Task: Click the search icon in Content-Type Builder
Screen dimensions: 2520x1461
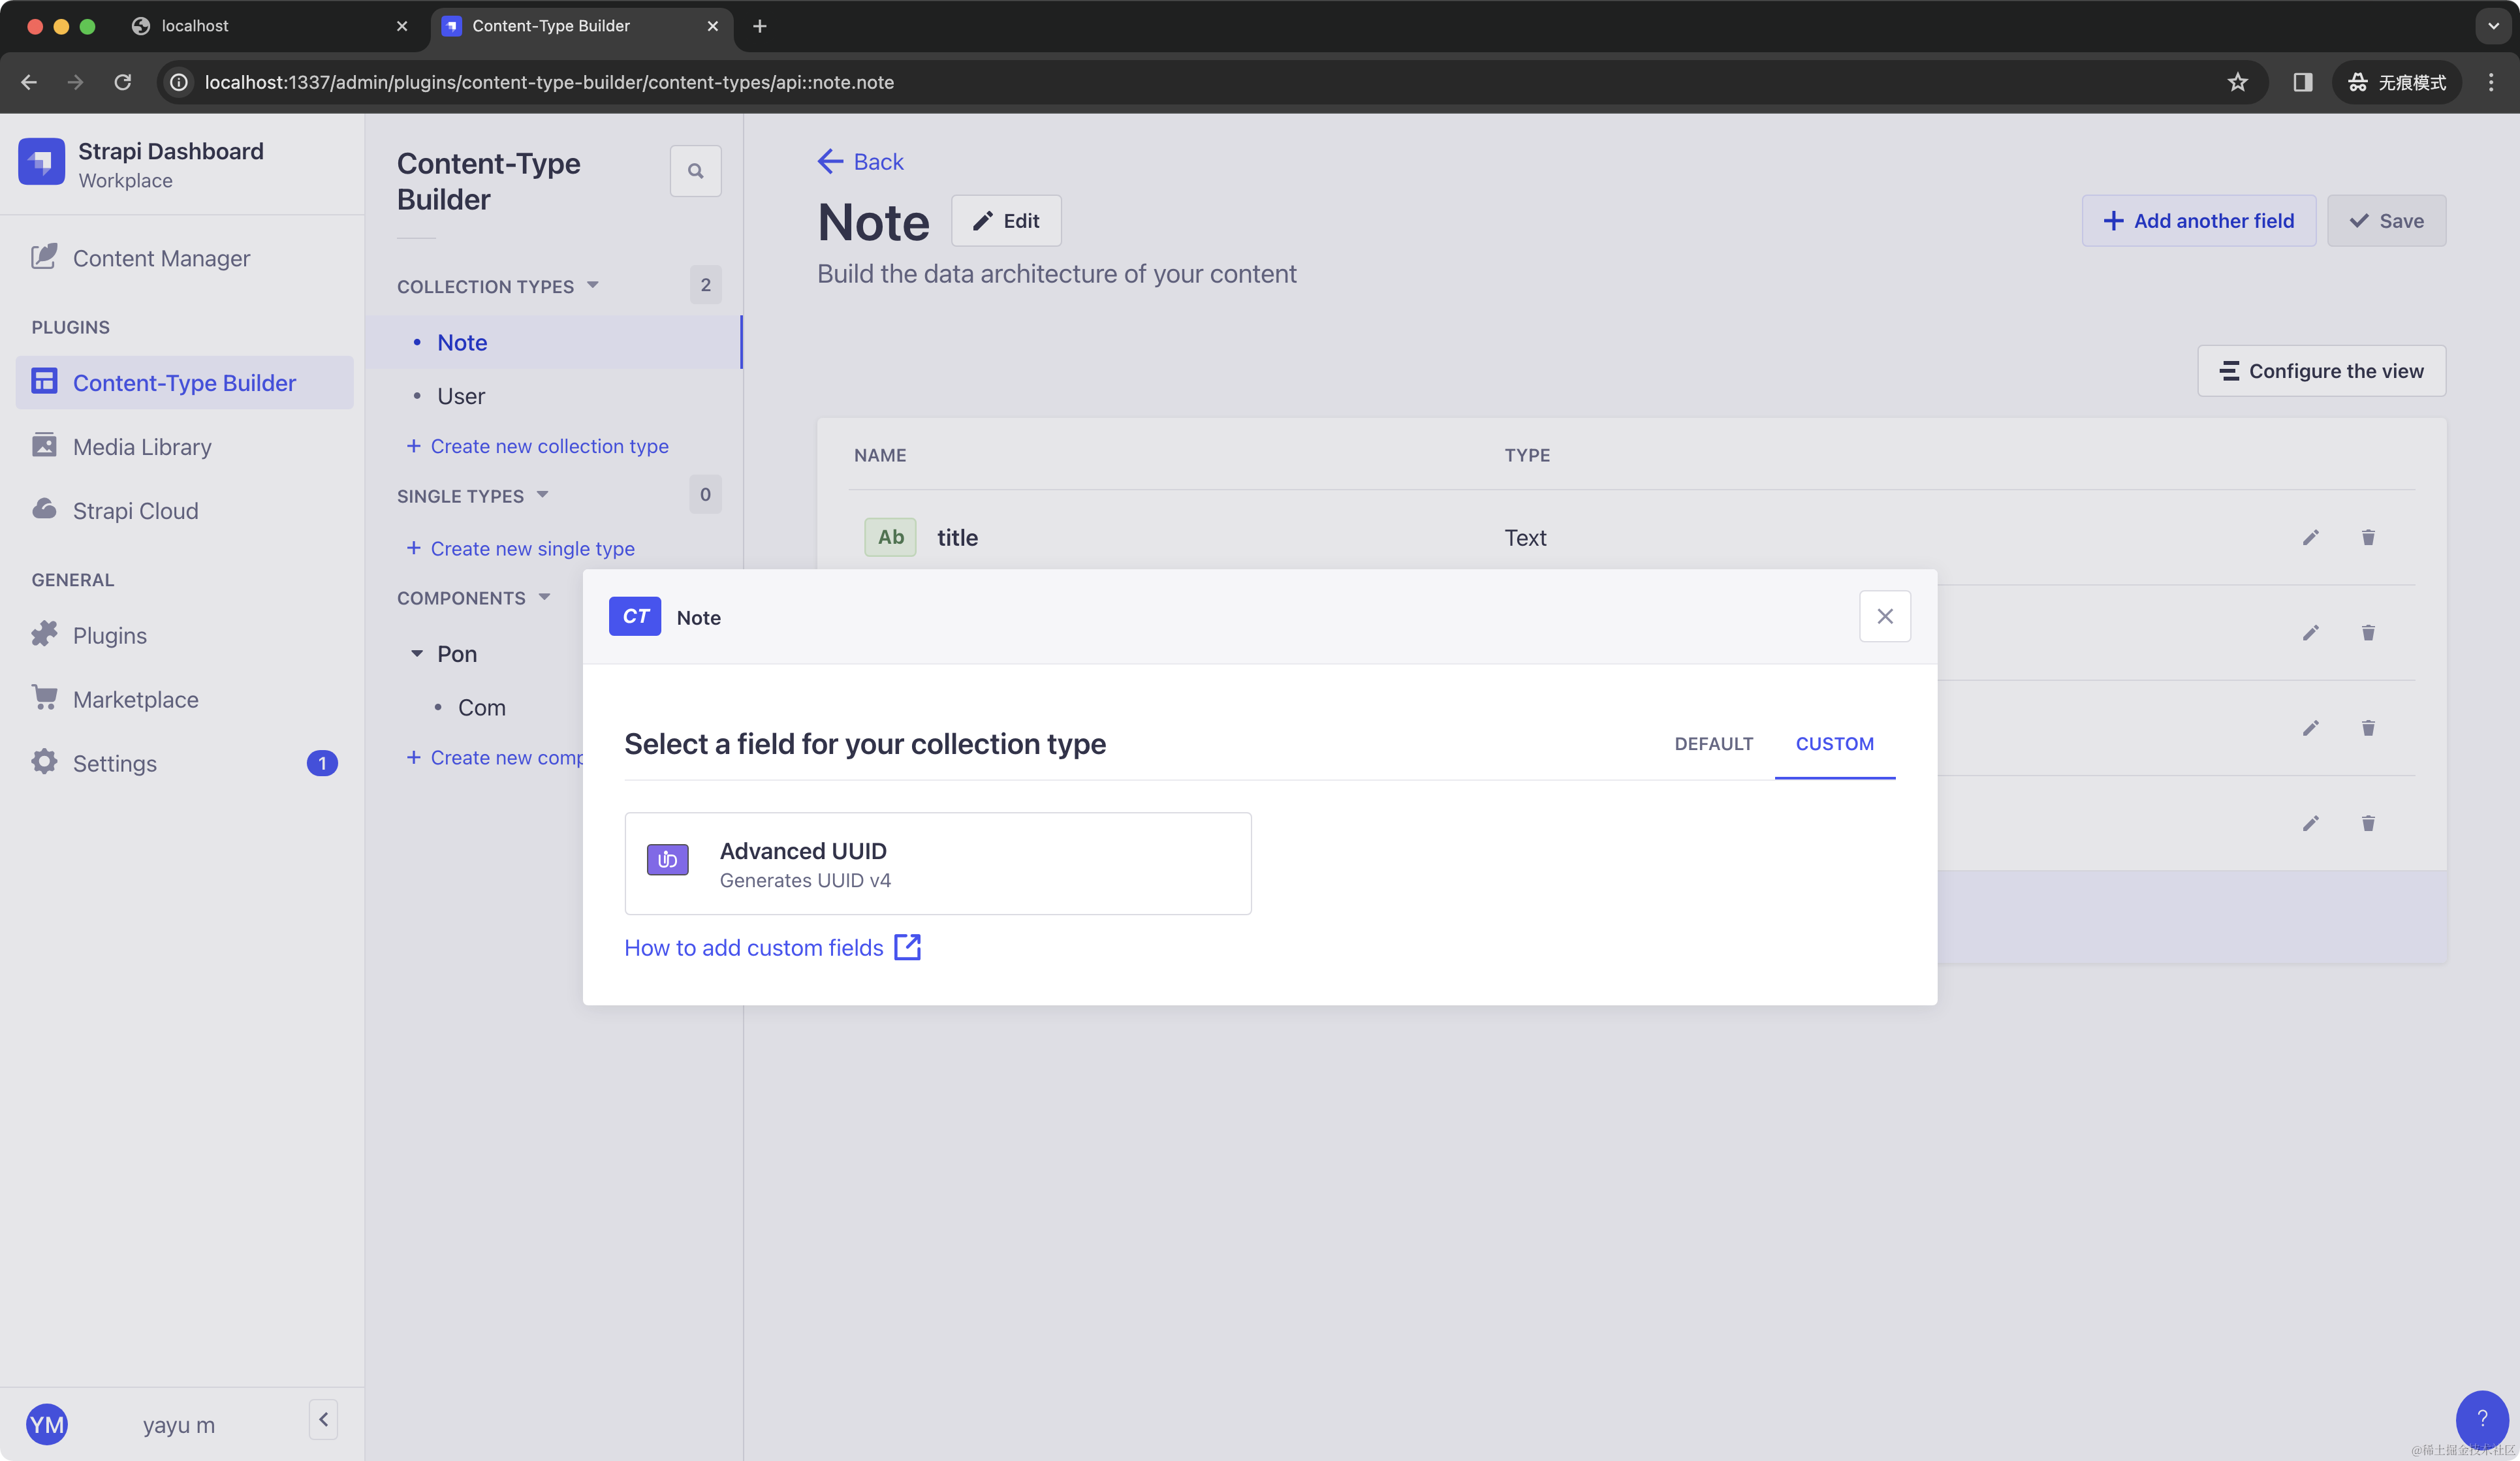Action: 695,171
